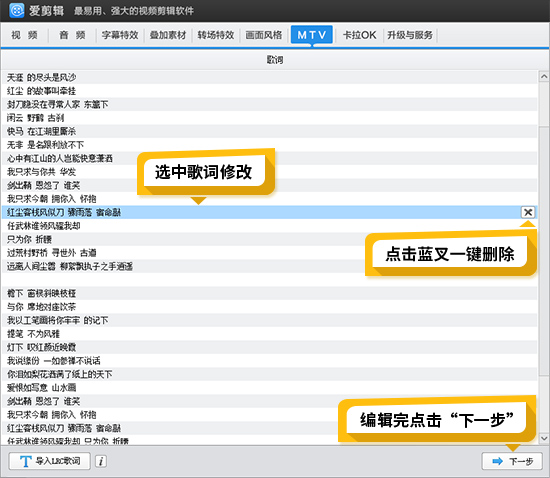The height and width of the screenshot is (478, 550).
Task: Select lyric 心中有江山的人岂能快意潇洒
Action: point(269,158)
